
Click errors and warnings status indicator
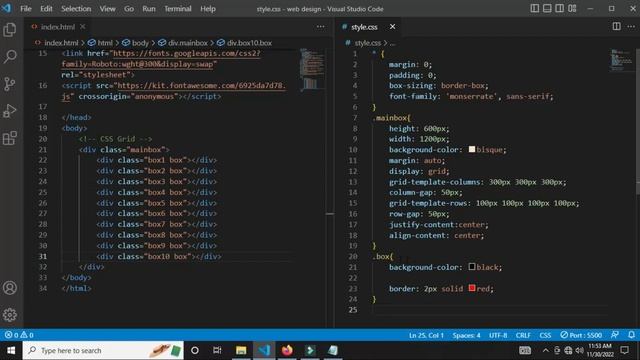19,335
